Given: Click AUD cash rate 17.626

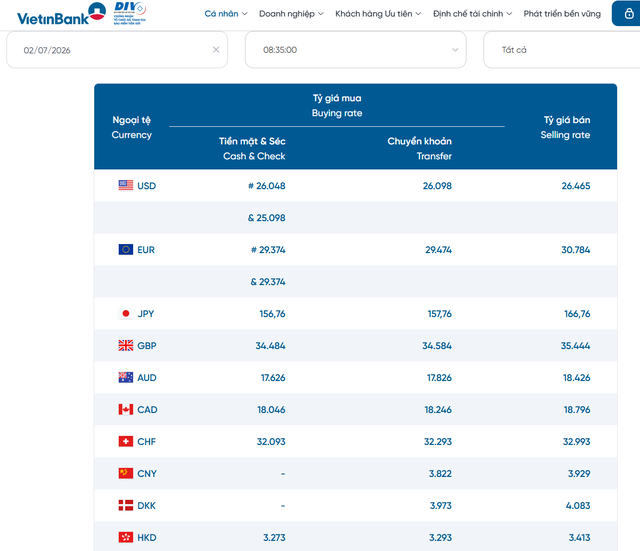Looking at the screenshot, I should (x=273, y=378).
